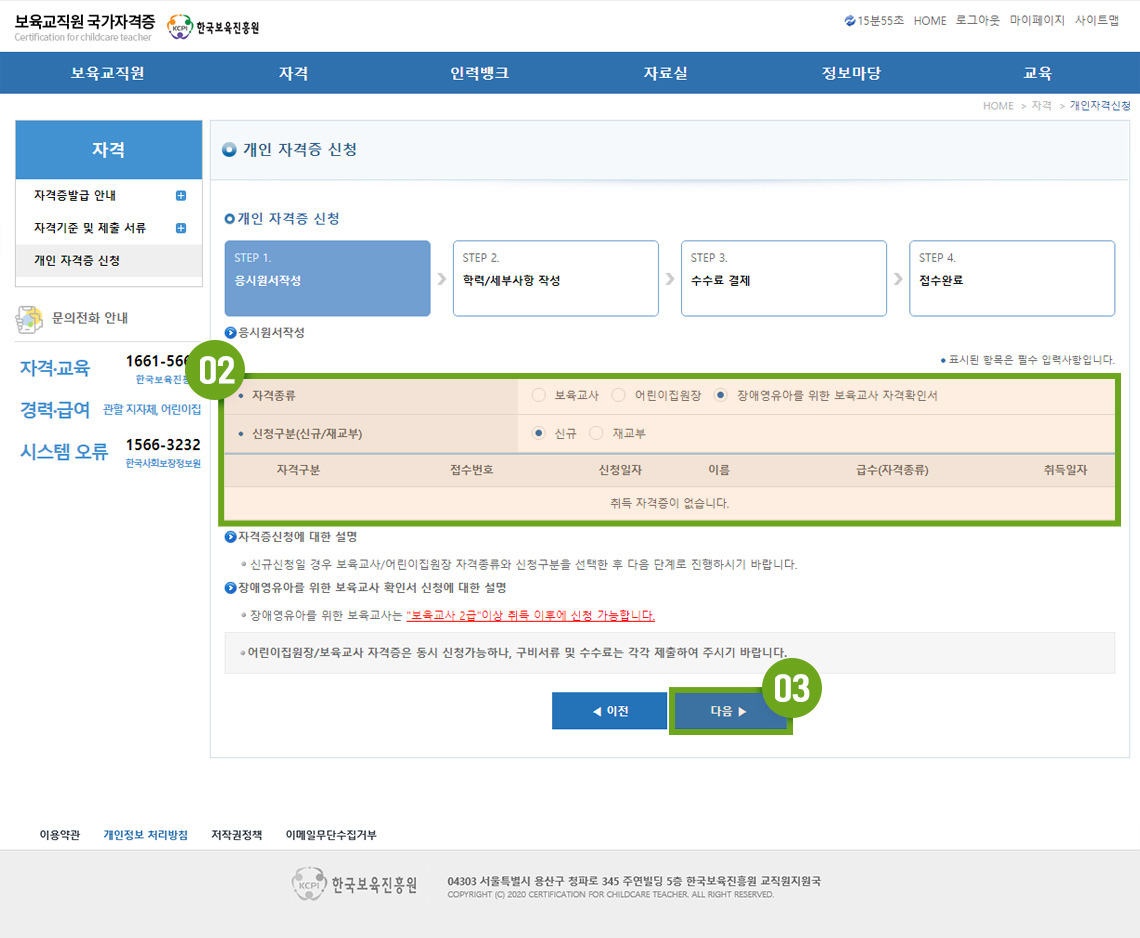Select the 보육교사 radio button
1140x938 pixels.
(x=539, y=395)
